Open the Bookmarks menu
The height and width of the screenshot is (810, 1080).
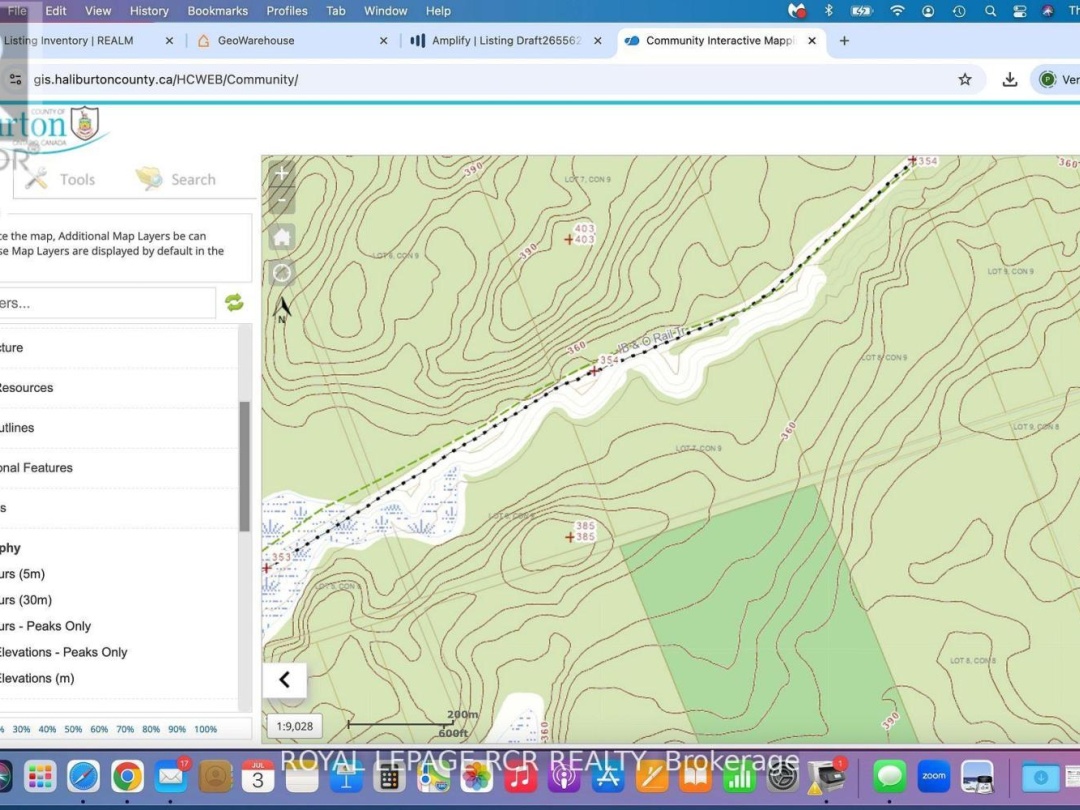pyautogui.click(x=218, y=11)
